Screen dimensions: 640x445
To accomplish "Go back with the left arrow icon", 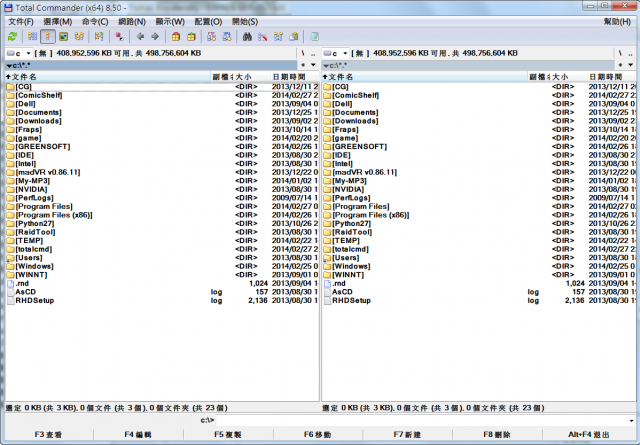I will [x=140, y=37].
